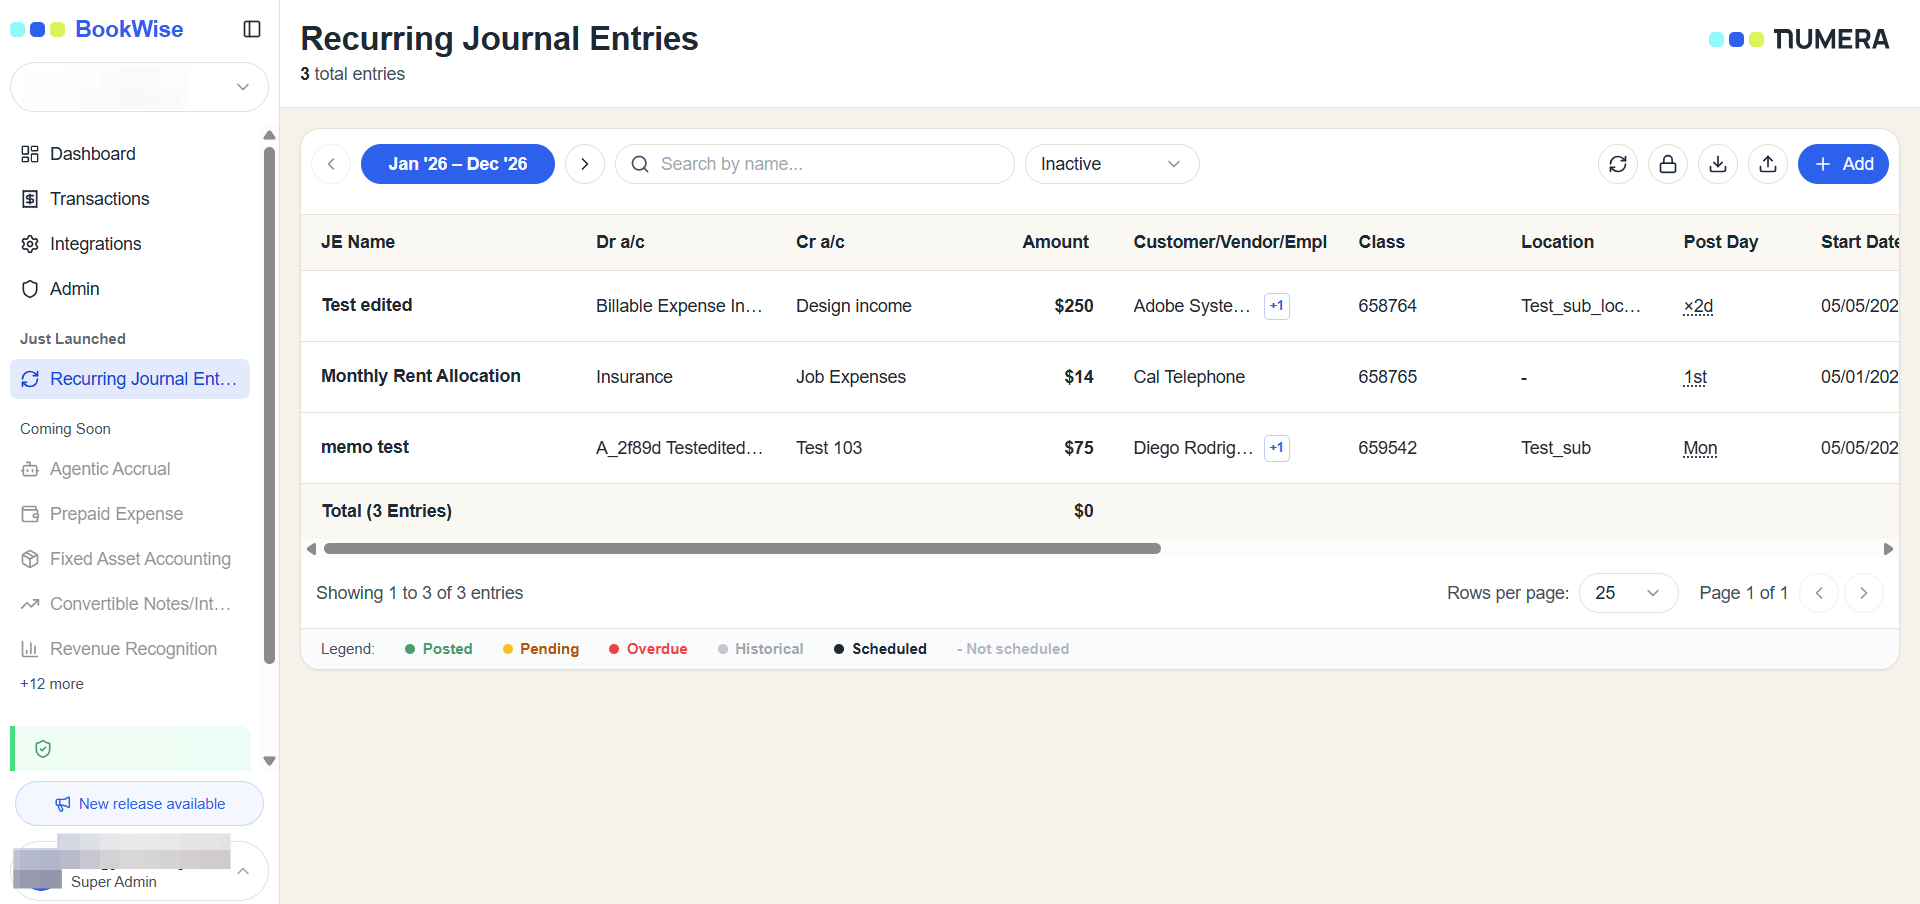Expand the company selector dropdown
The width and height of the screenshot is (1920, 904).
[x=139, y=87]
